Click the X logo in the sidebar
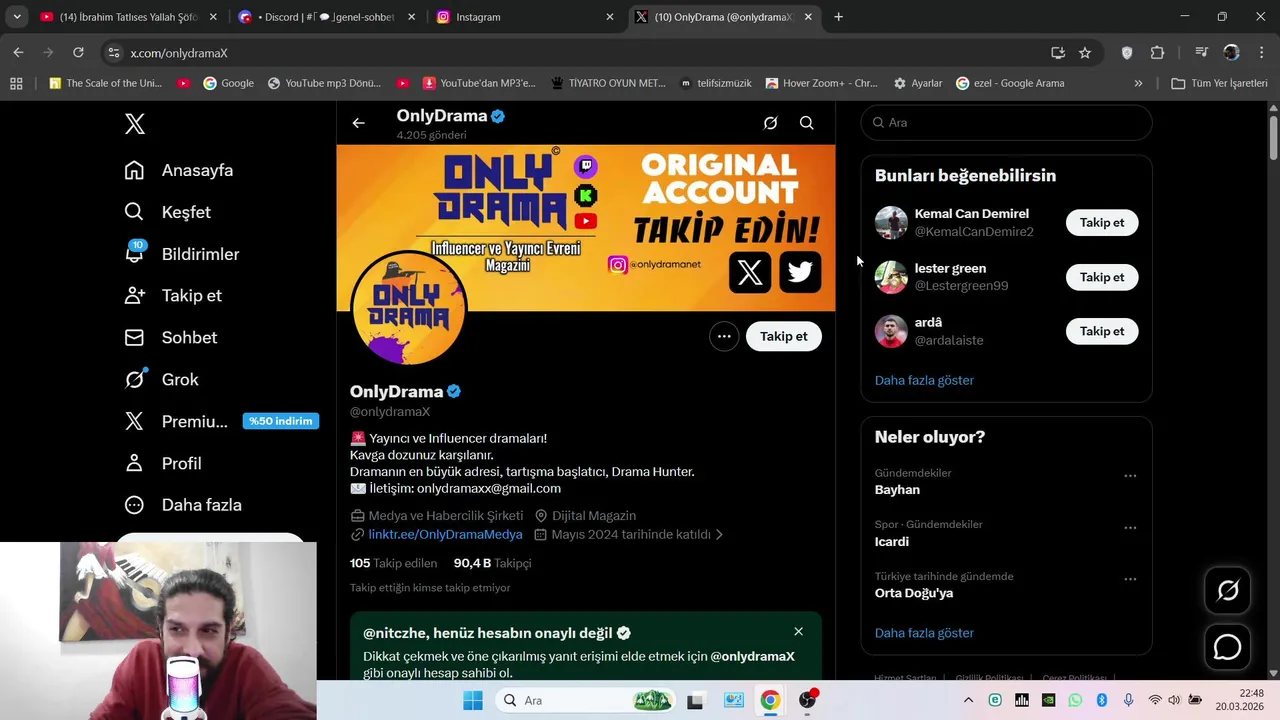 [135, 124]
